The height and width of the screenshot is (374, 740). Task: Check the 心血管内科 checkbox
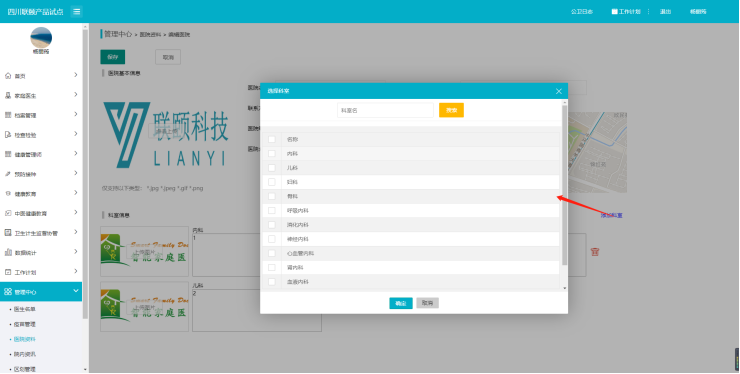pos(272,253)
